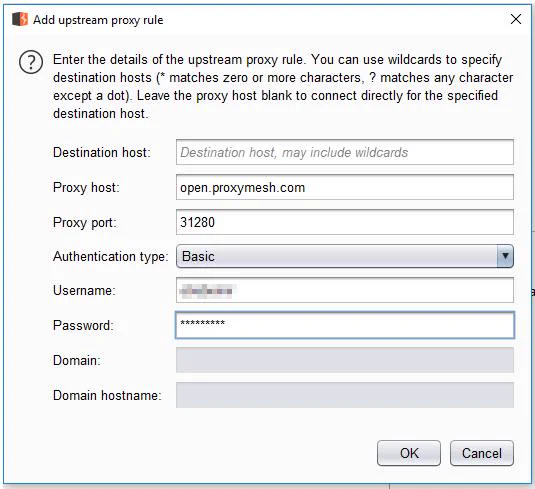Viewport: 535px width, 489px height.
Task: Click the 'Destination host:' label
Action: coord(102,153)
